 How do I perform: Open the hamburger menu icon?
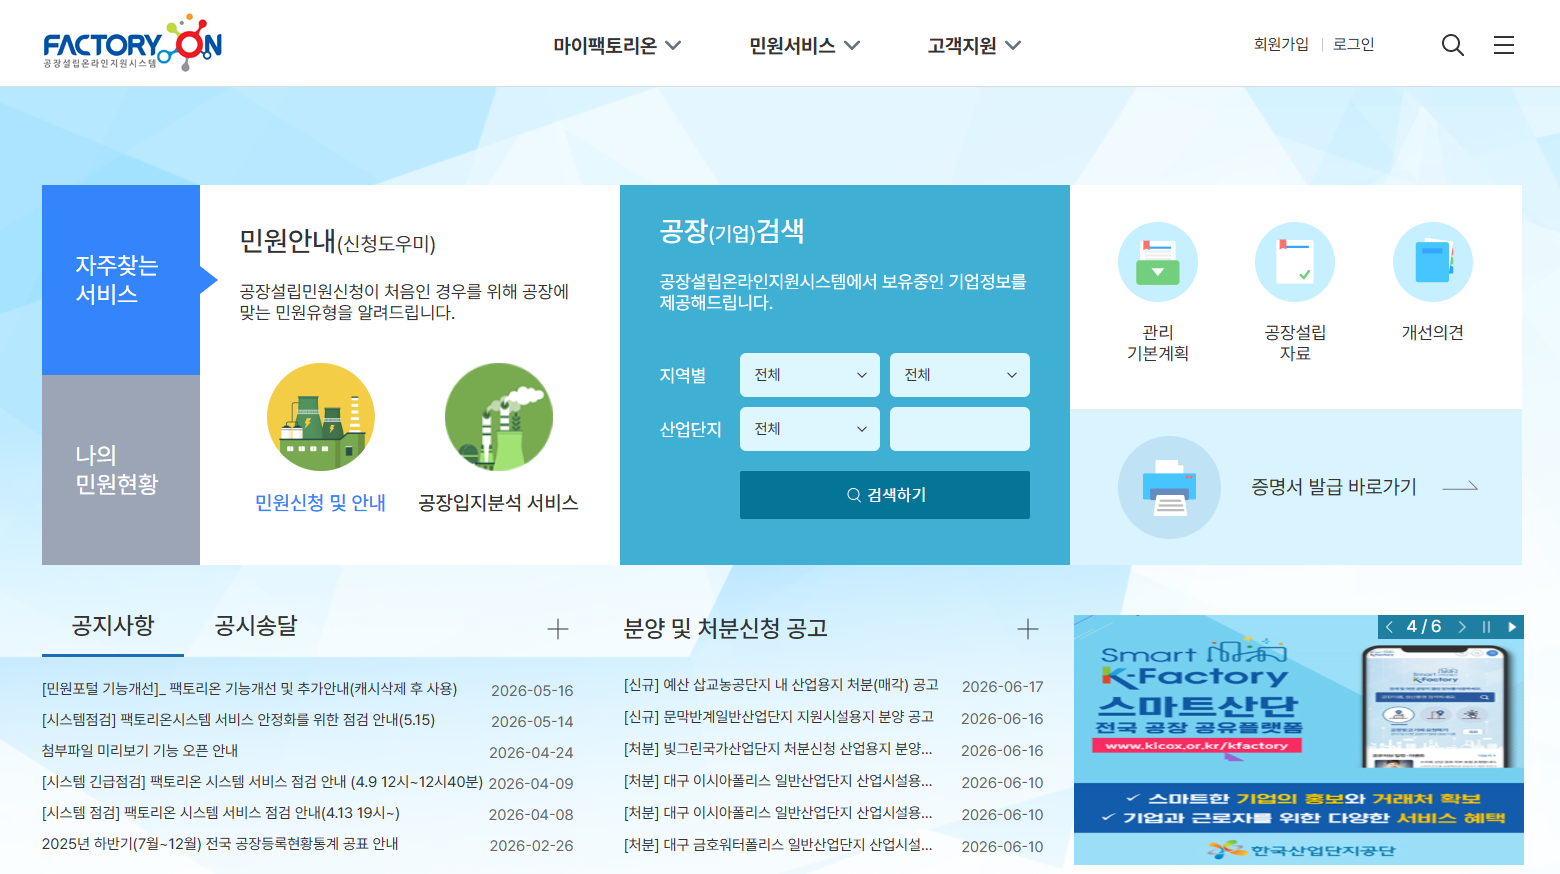tap(1504, 45)
